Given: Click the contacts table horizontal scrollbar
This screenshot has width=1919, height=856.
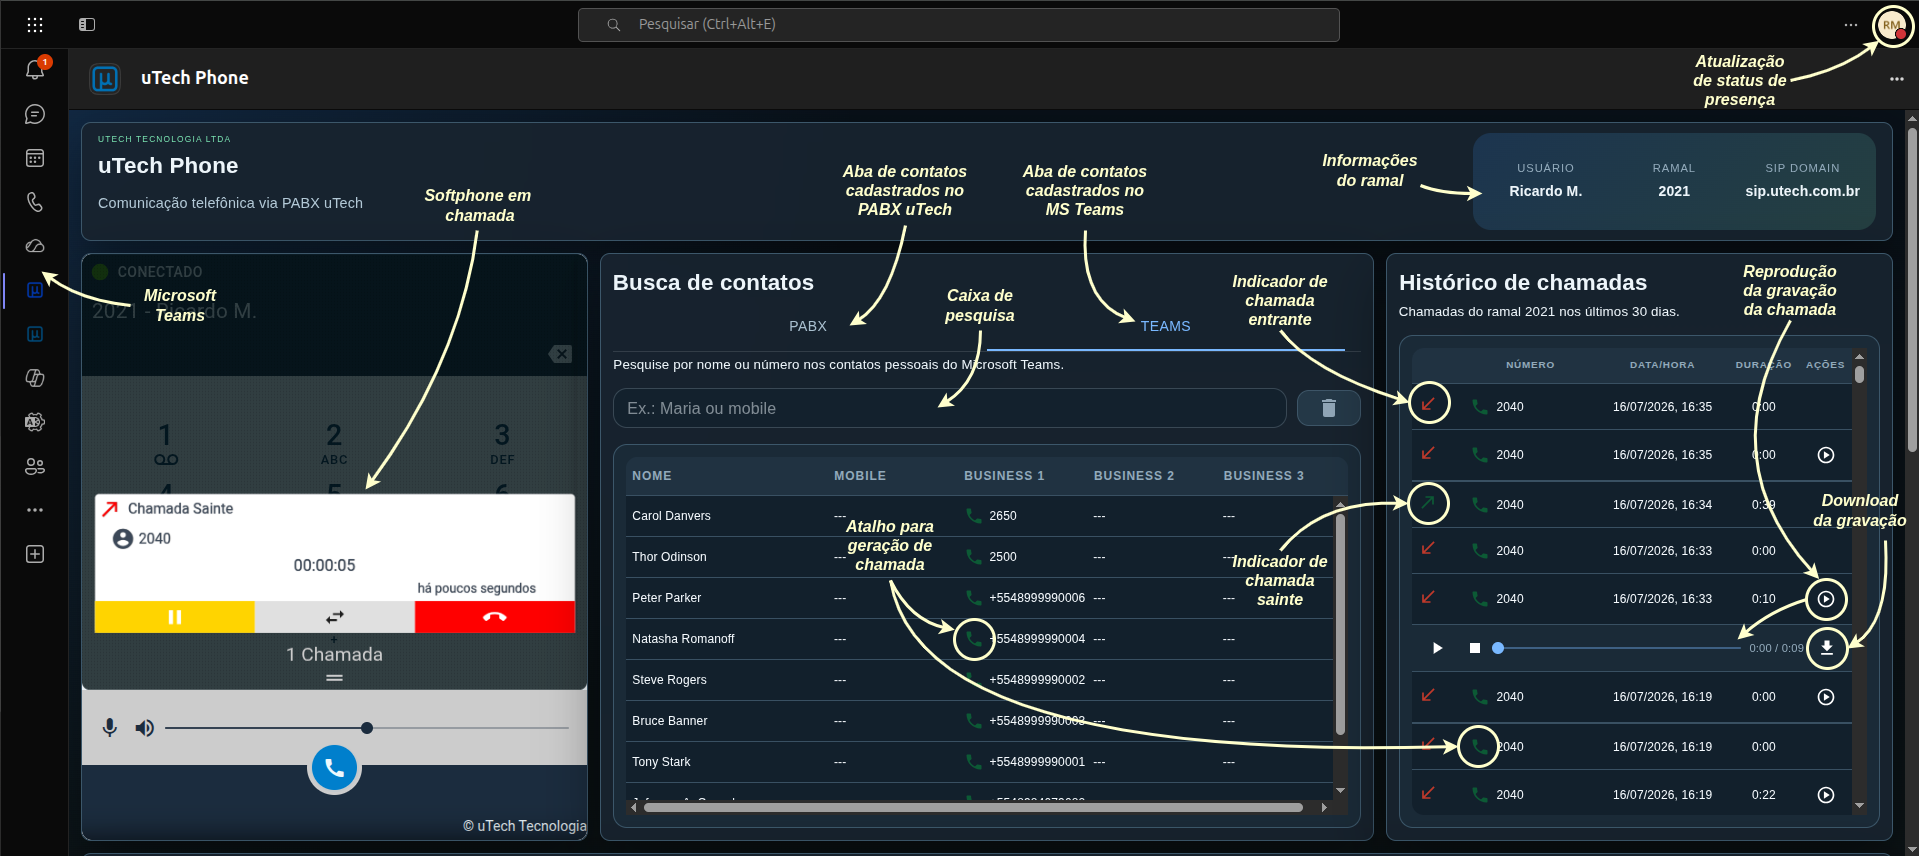Looking at the screenshot, I should (973, 807).
